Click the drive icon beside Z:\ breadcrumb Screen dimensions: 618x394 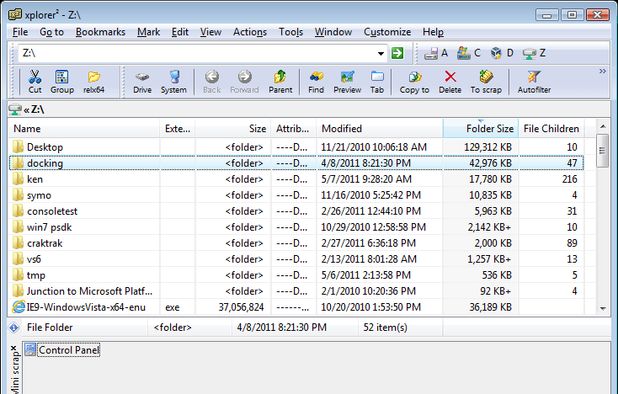click(15, 110)
